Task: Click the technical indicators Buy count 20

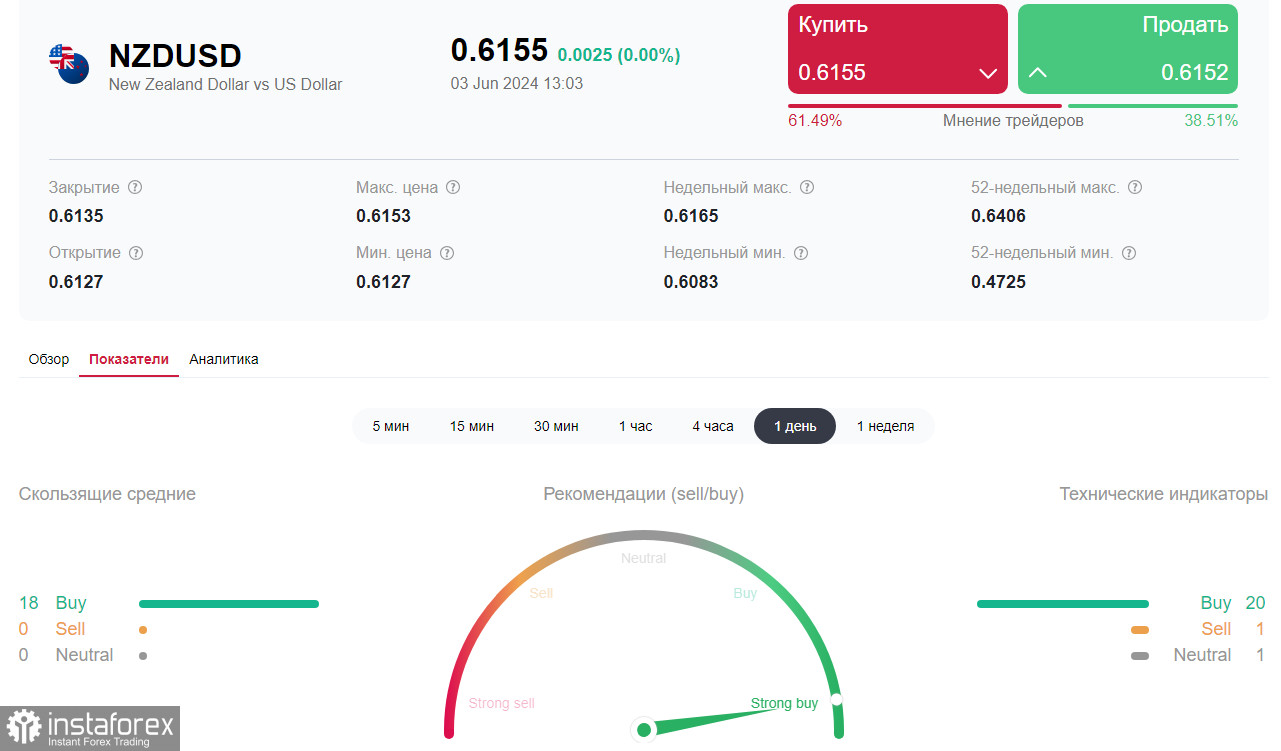Action: (x=1255, y=603)
